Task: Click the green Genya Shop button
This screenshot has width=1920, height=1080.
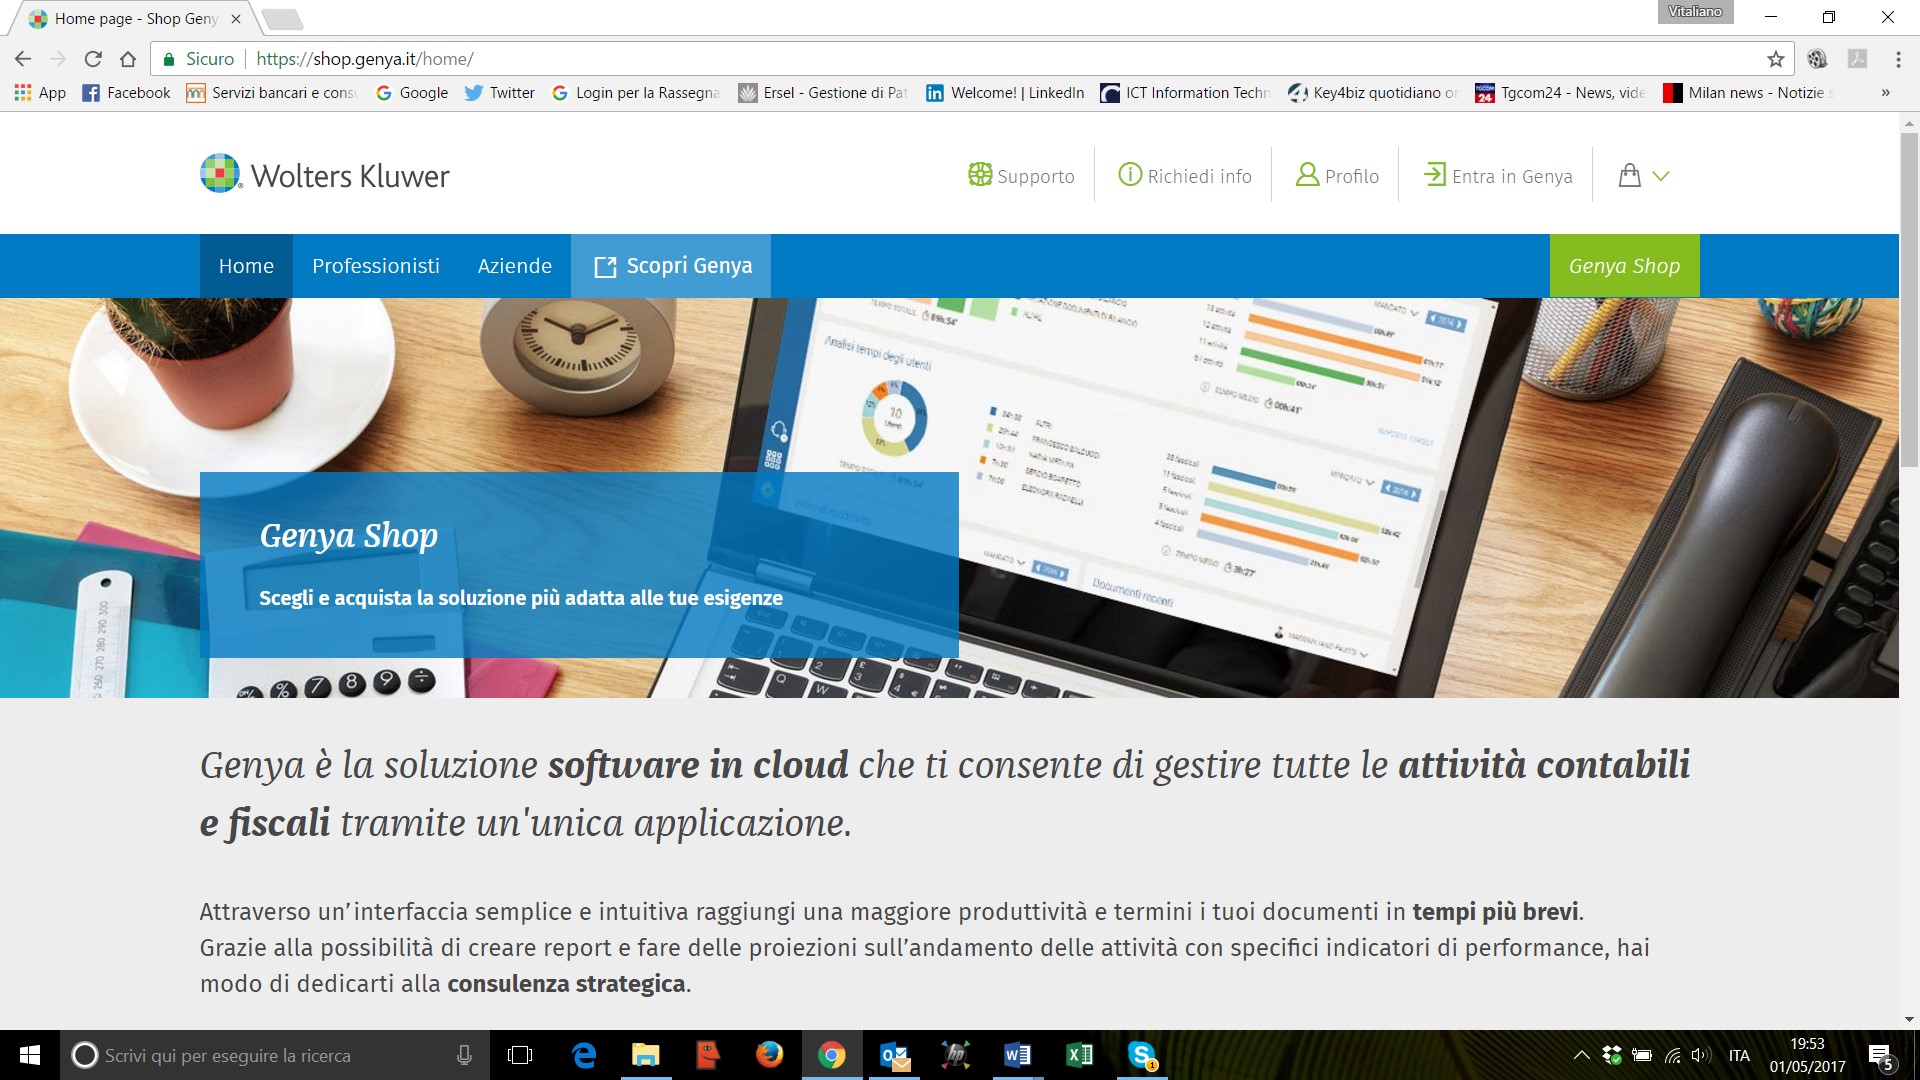Action: tap(1624, 266)
